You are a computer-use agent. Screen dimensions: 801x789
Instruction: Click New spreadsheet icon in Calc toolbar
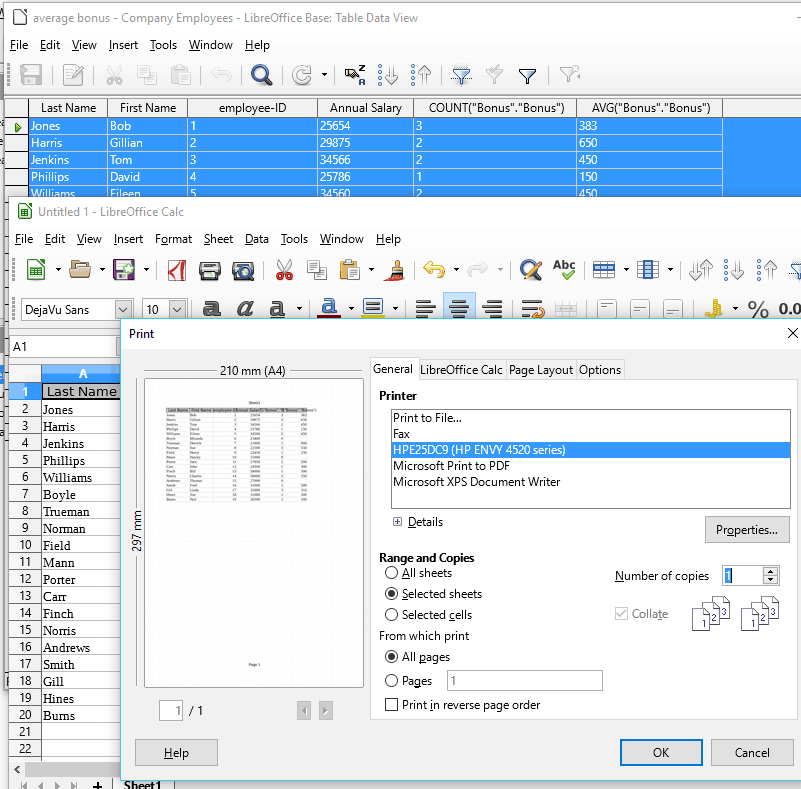(x=36, y=270)
